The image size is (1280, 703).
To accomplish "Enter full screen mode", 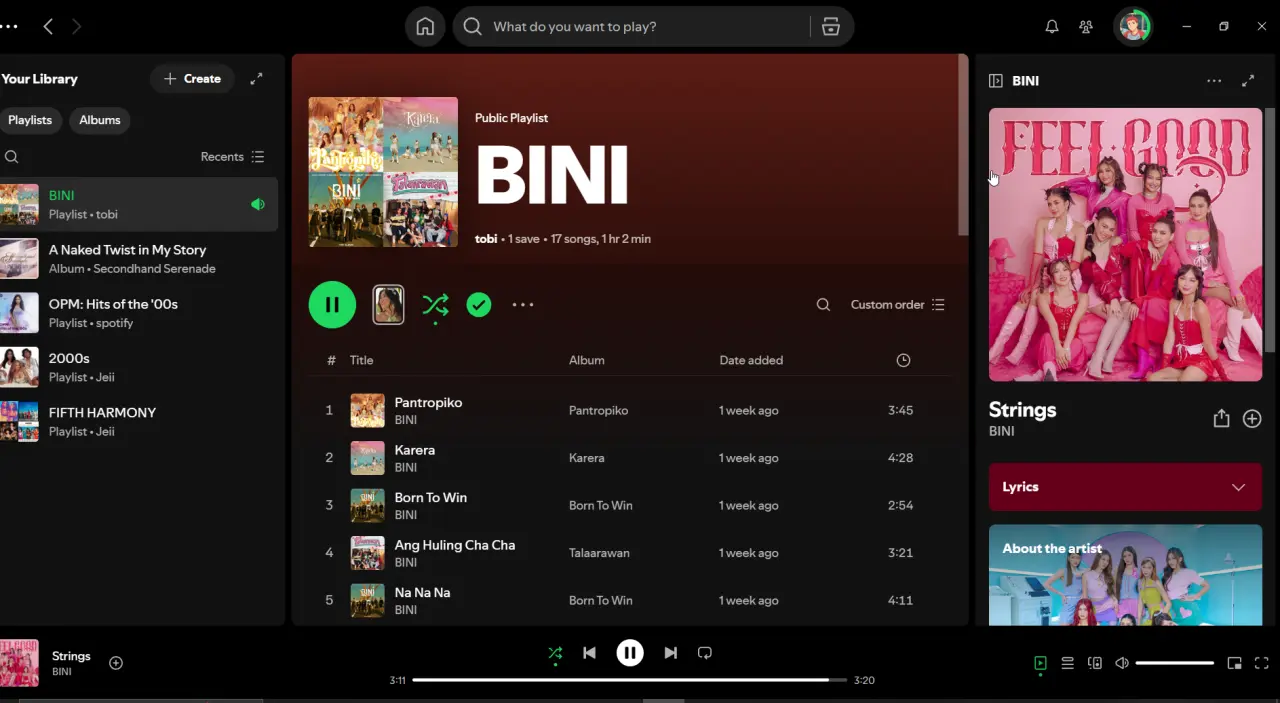I will click(x=1262, y=663).
